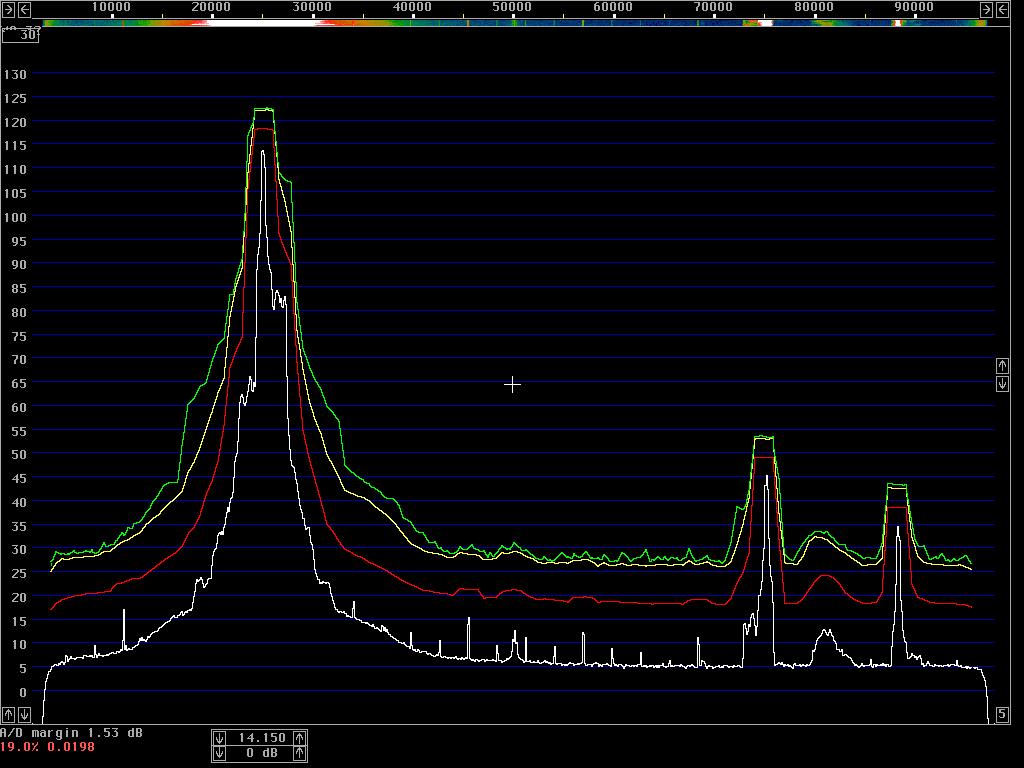
Task: Click the box showing 30 at top left
Action: (20, 35)
